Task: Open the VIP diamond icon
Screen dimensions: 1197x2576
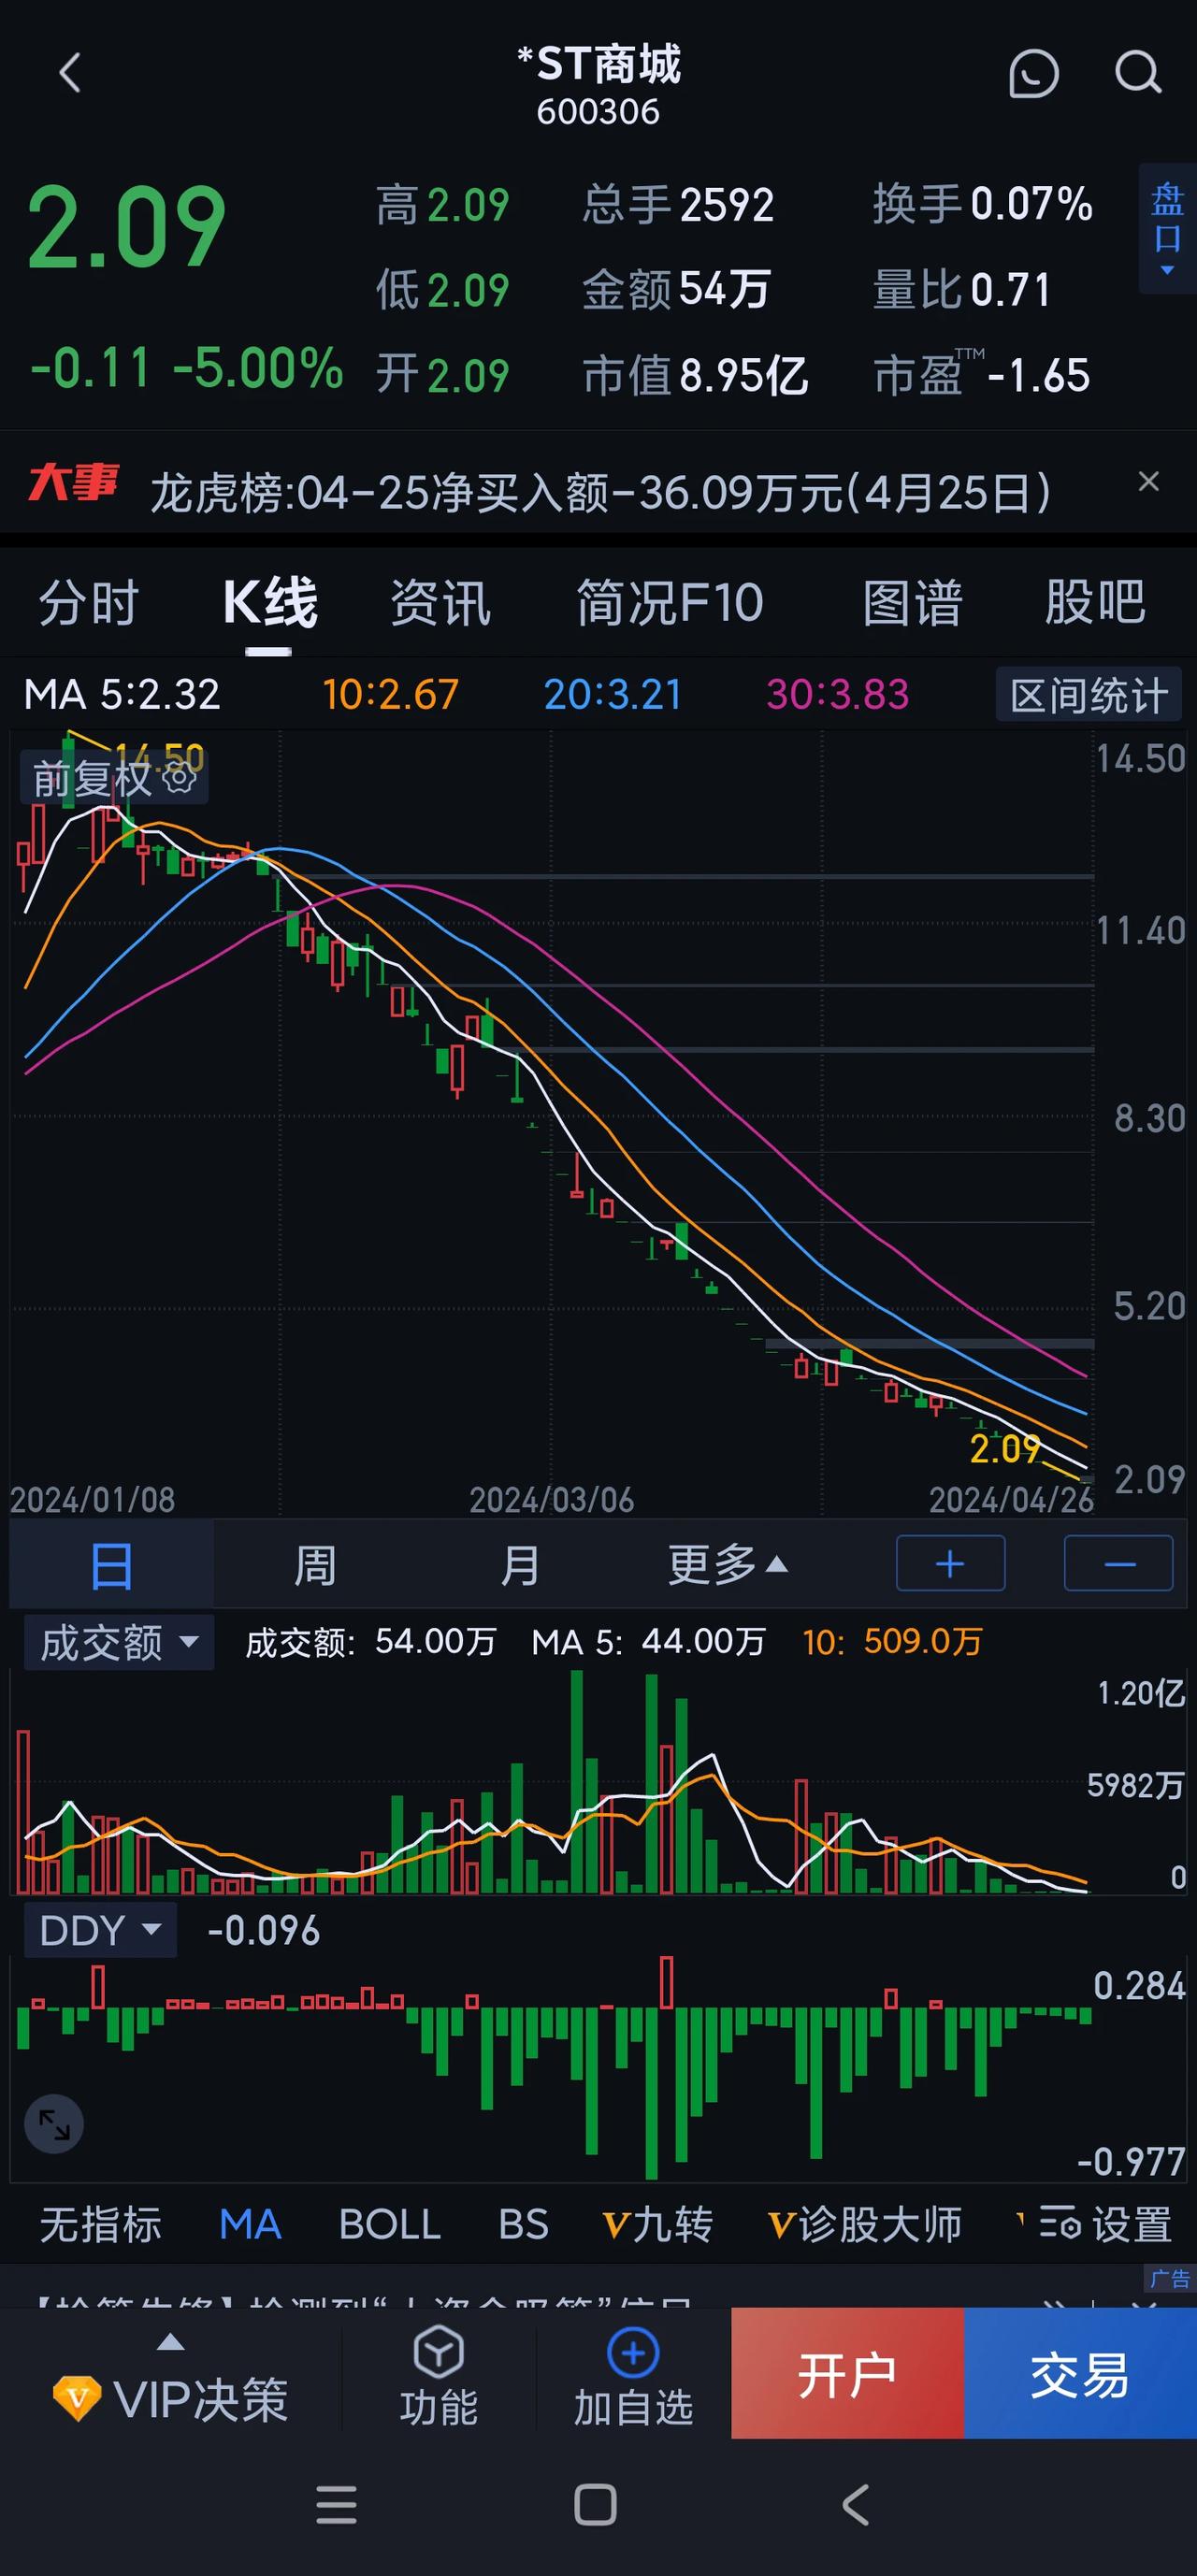Action: 77,2399
